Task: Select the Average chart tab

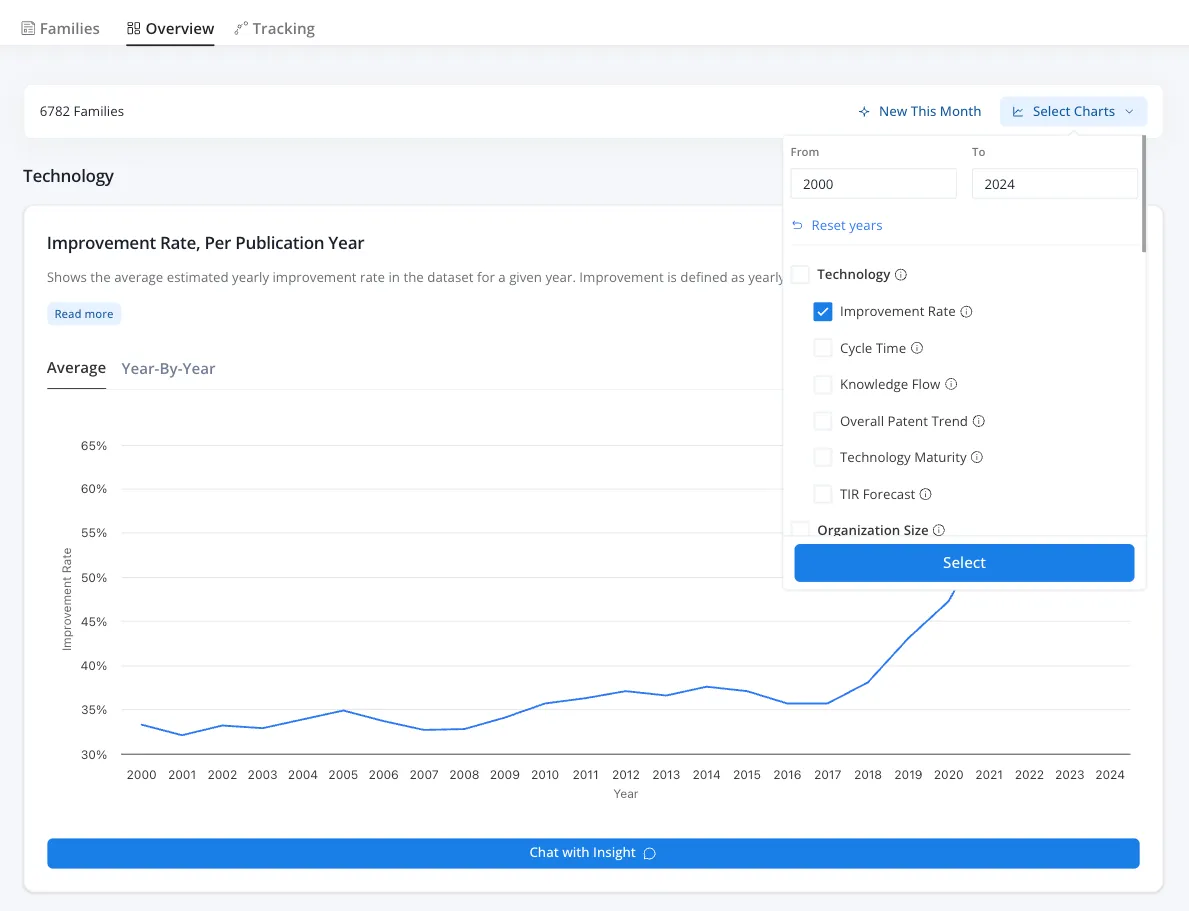Action: click(x=77, y=368)
